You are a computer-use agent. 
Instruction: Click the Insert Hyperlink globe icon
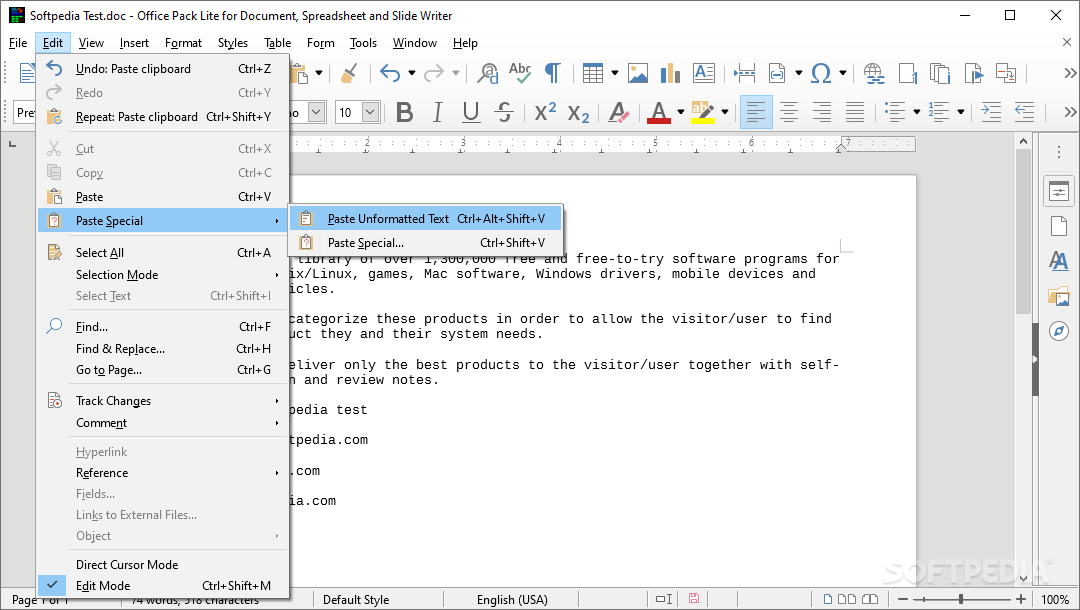(874, 73)
